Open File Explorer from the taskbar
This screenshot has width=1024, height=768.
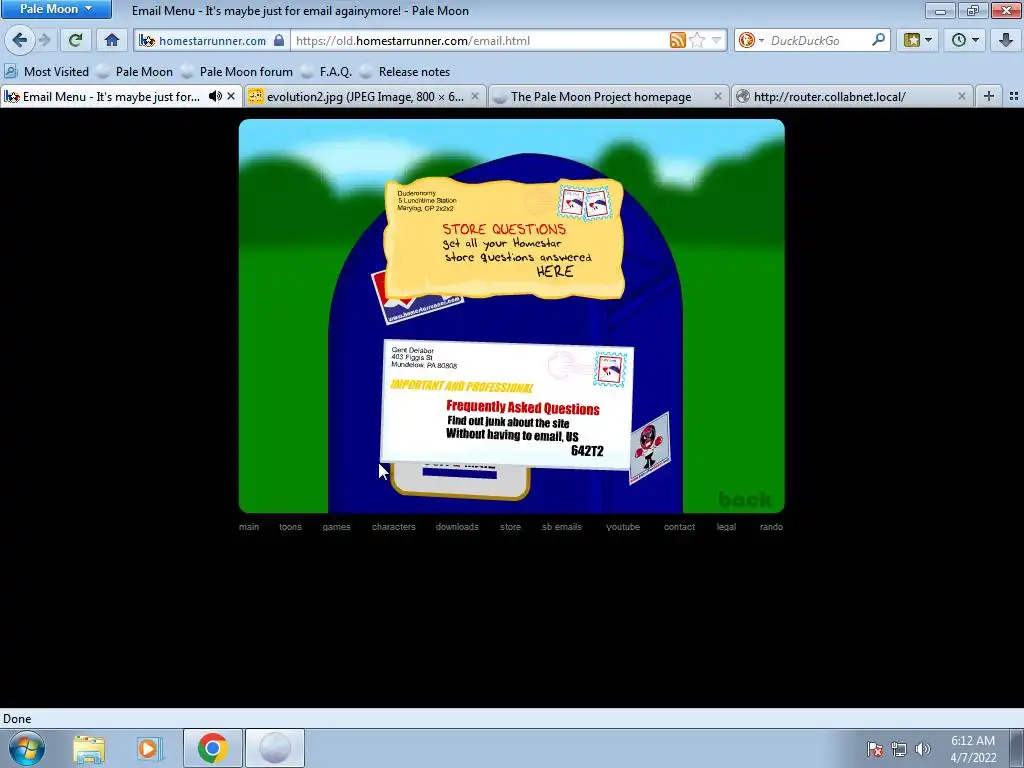pos(89,748)
